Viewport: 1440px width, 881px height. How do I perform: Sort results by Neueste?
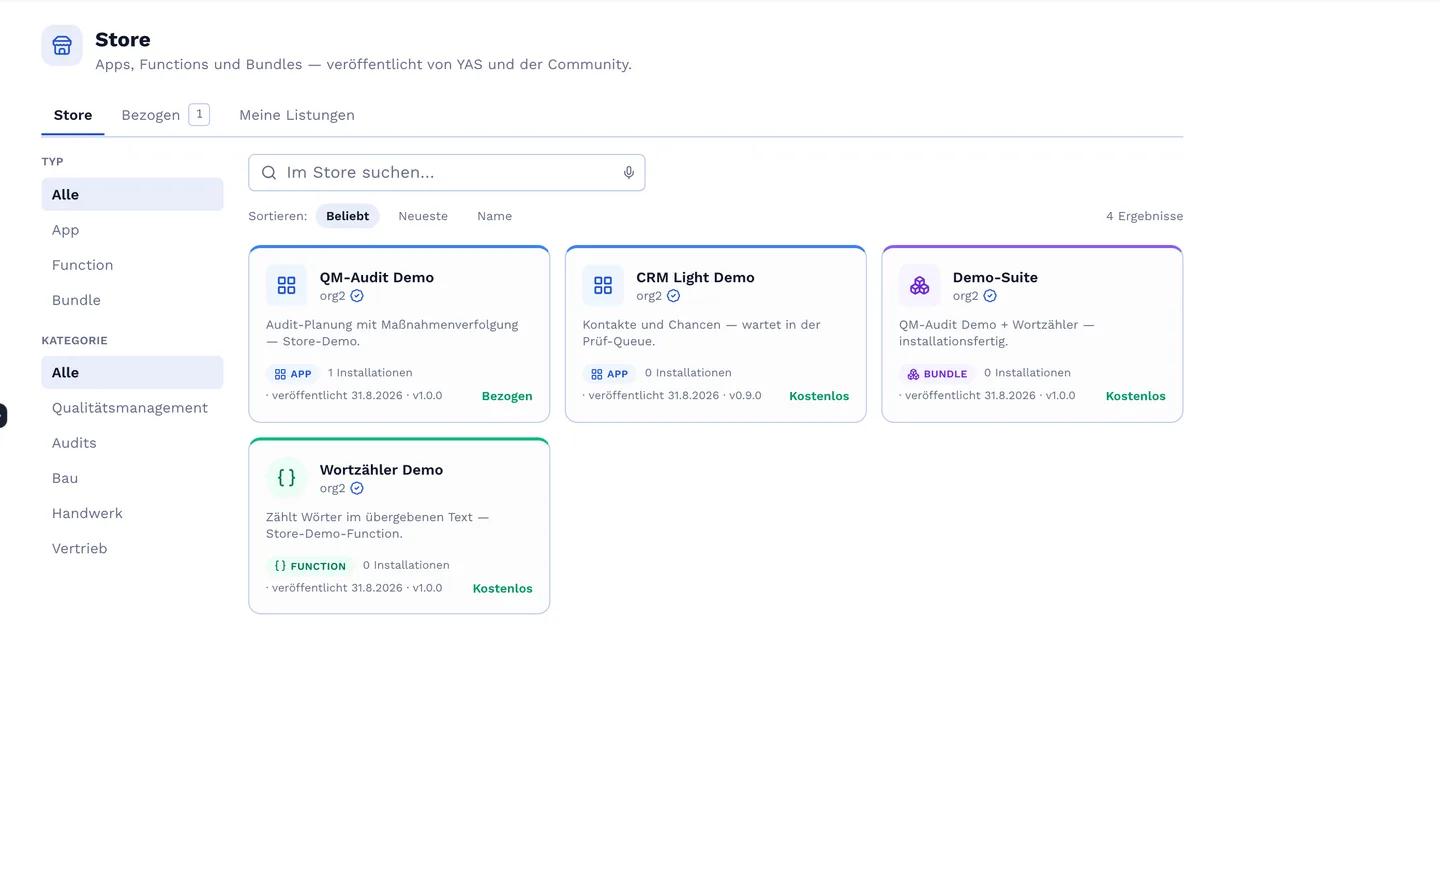(x=423, y=216)
